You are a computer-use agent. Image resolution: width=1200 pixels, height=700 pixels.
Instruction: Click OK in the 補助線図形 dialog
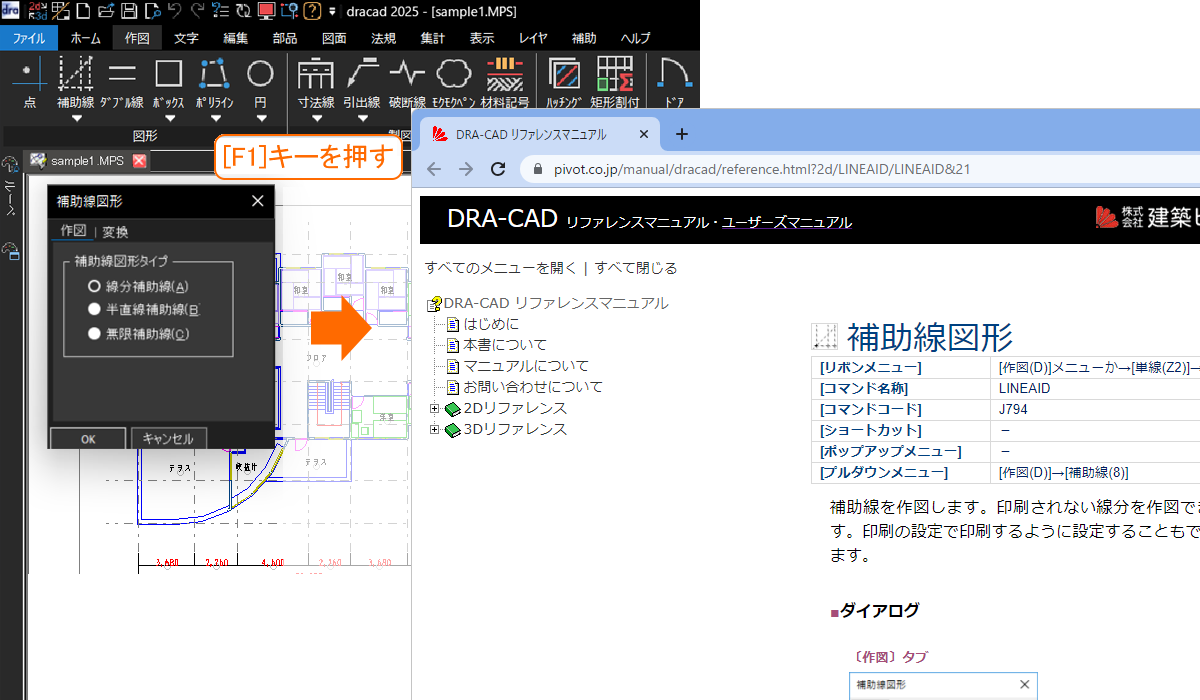(88, 438)
